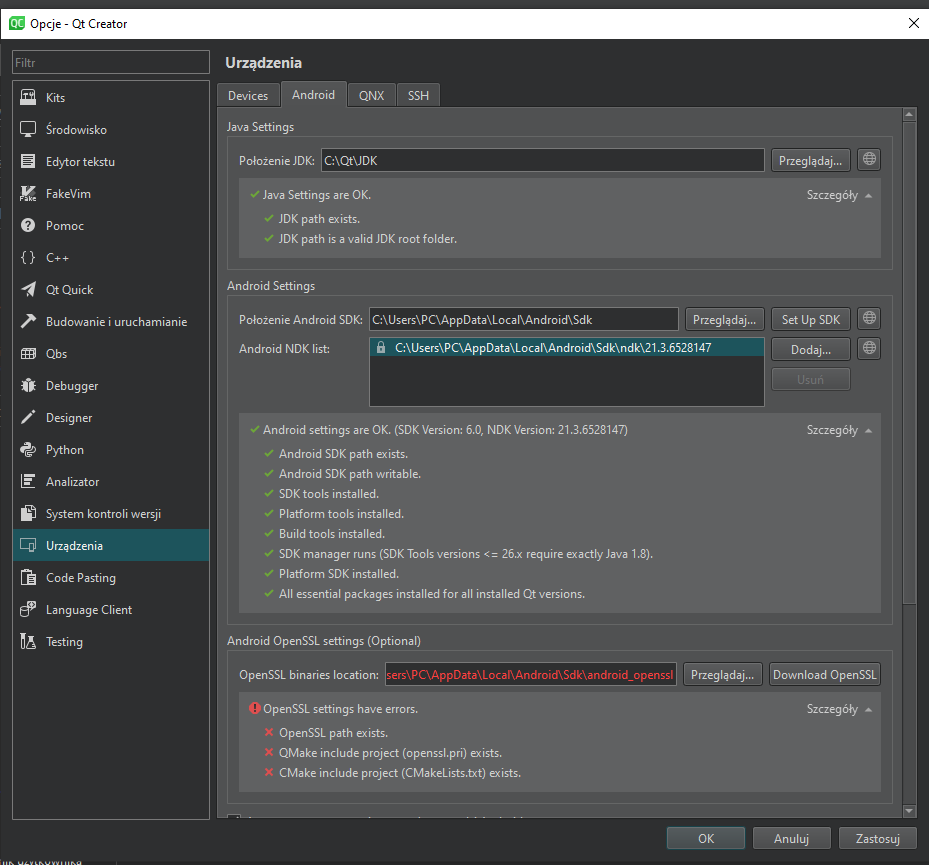Click globe icon next to JDK location

click(x=869, y=159)
